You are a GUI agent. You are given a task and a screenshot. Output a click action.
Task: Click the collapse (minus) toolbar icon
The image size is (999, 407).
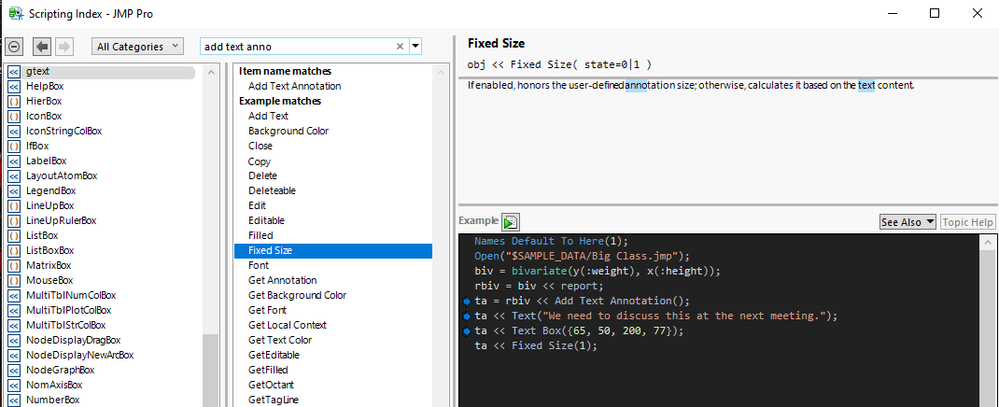pos(14,46)
